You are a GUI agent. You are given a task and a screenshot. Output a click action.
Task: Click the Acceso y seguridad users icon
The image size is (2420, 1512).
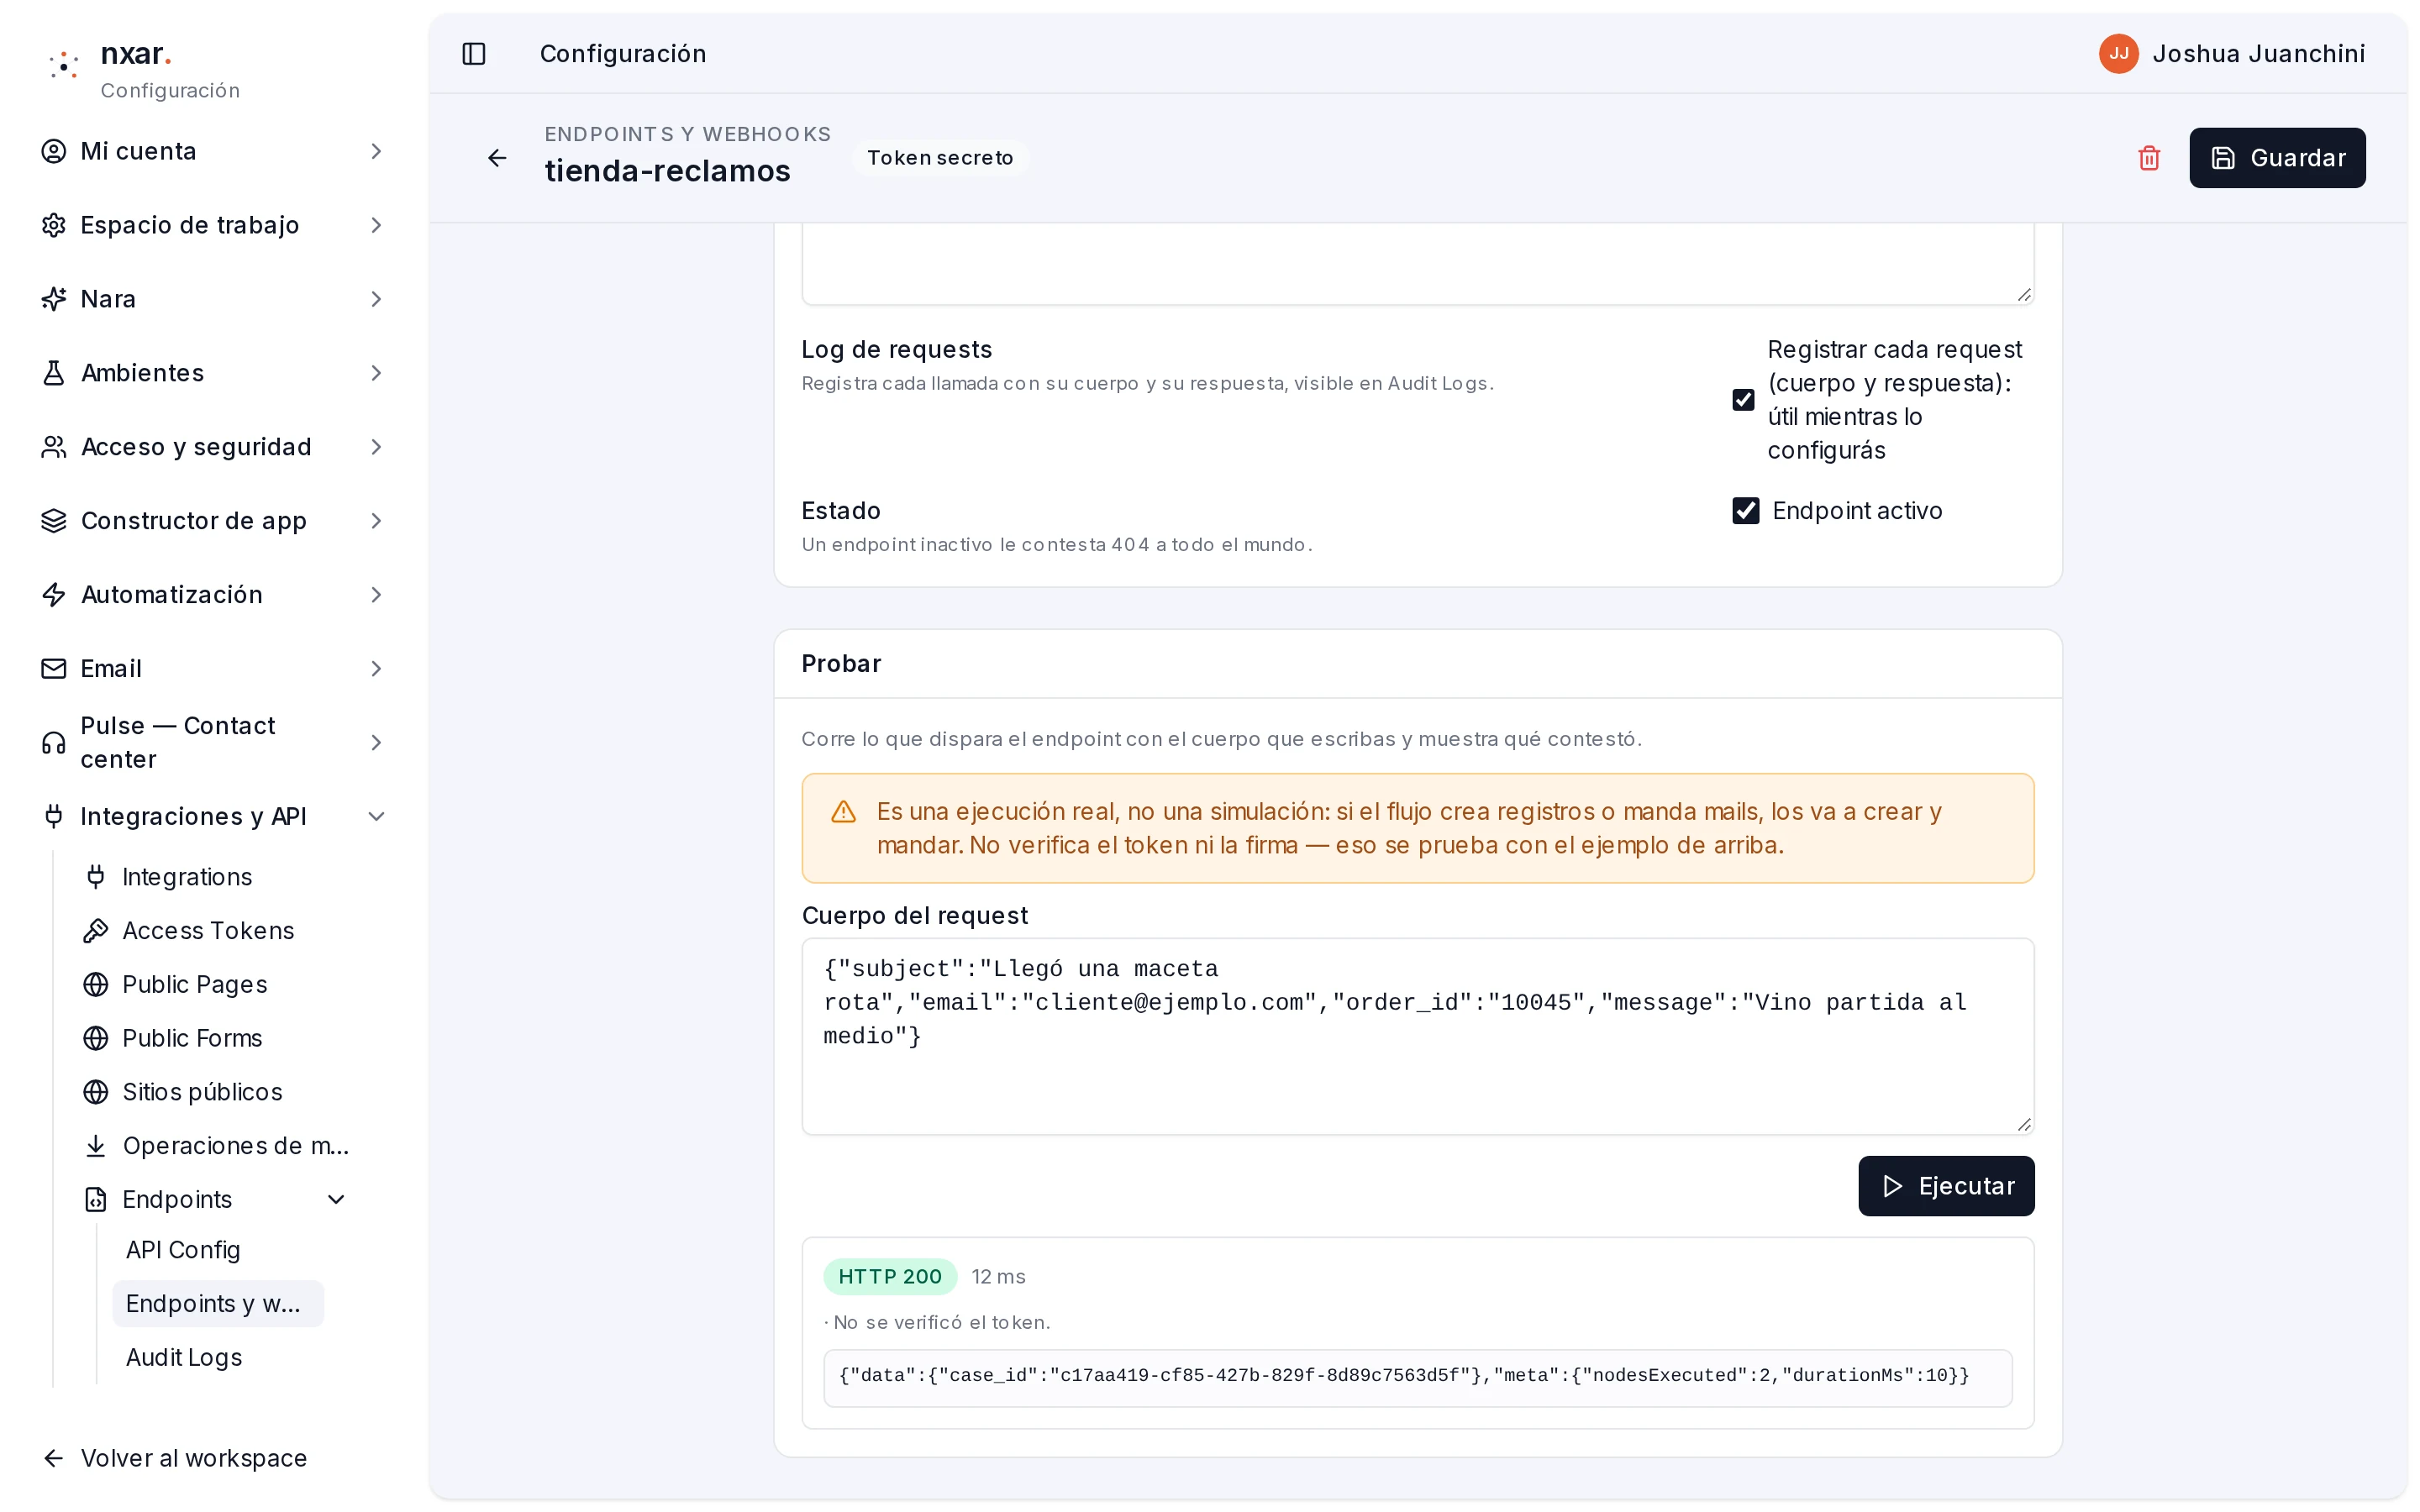[54, 447]
